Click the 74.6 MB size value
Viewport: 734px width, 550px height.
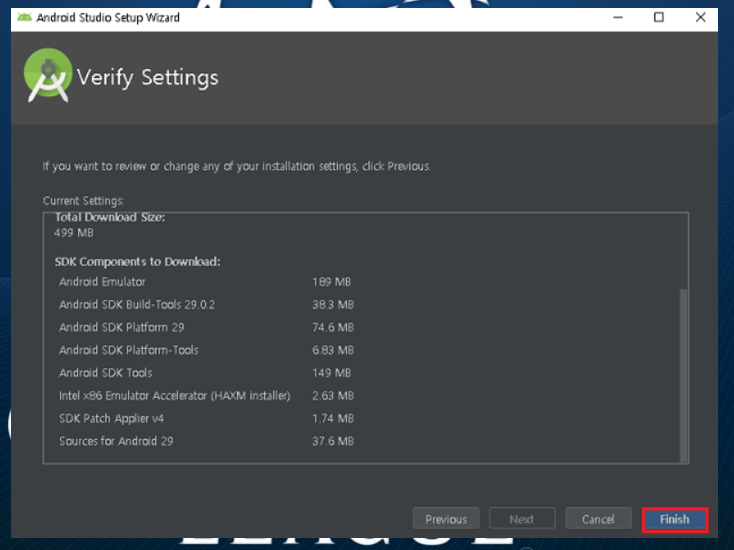pos(333,327)
